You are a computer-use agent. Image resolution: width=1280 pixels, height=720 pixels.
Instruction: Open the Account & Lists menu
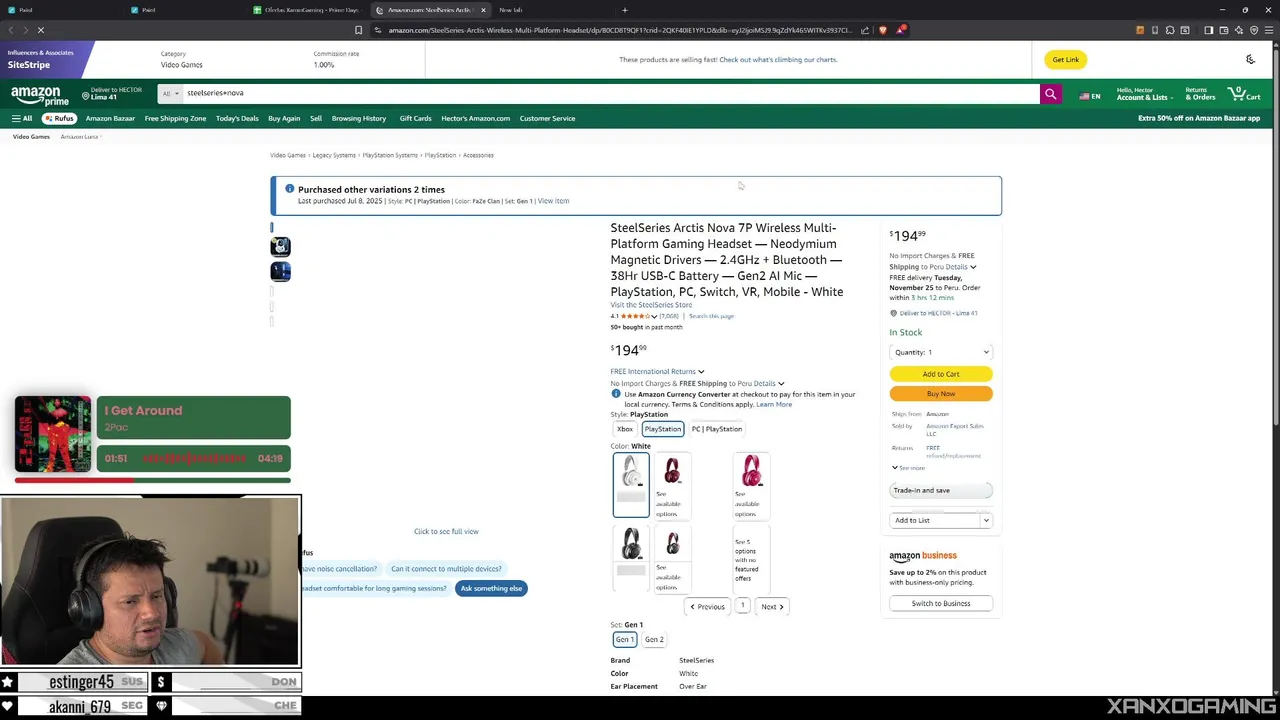pos(1143,94)
